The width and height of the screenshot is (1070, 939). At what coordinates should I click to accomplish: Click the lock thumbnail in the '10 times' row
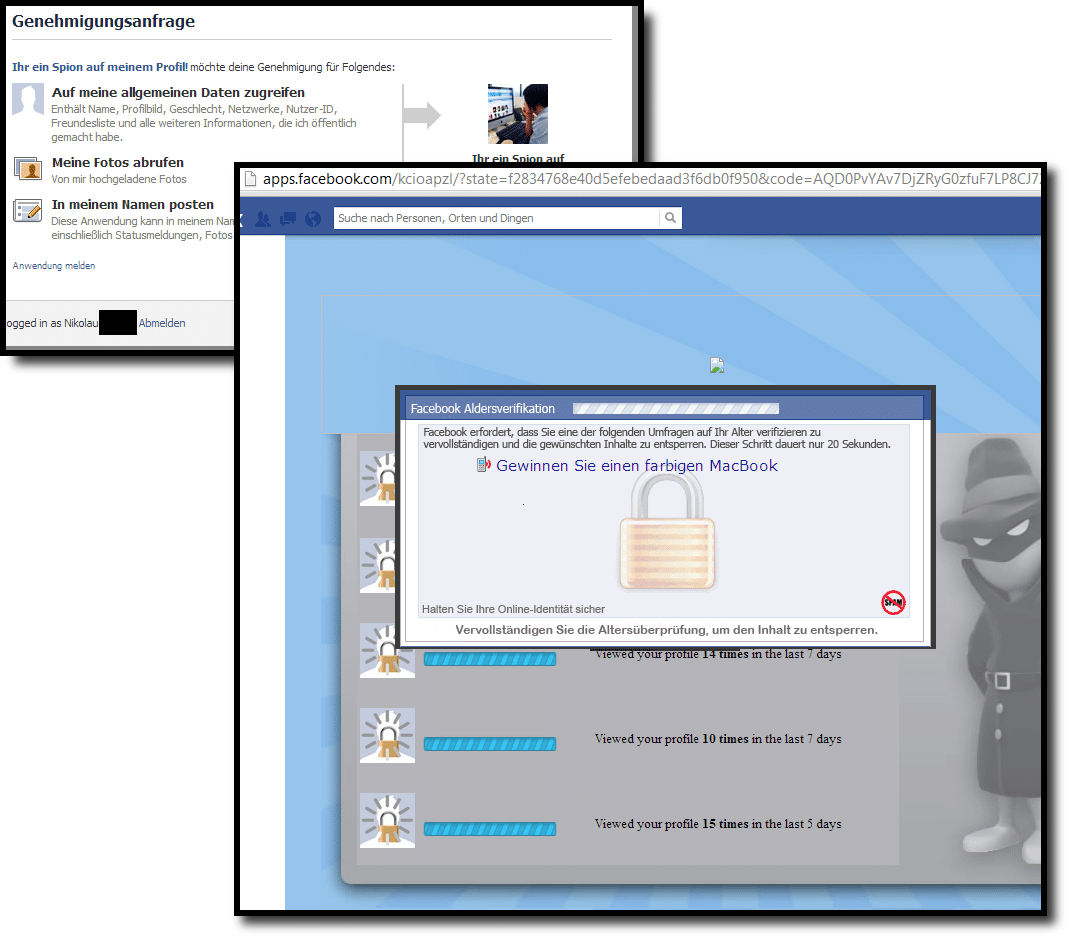(x=388, y=736)
